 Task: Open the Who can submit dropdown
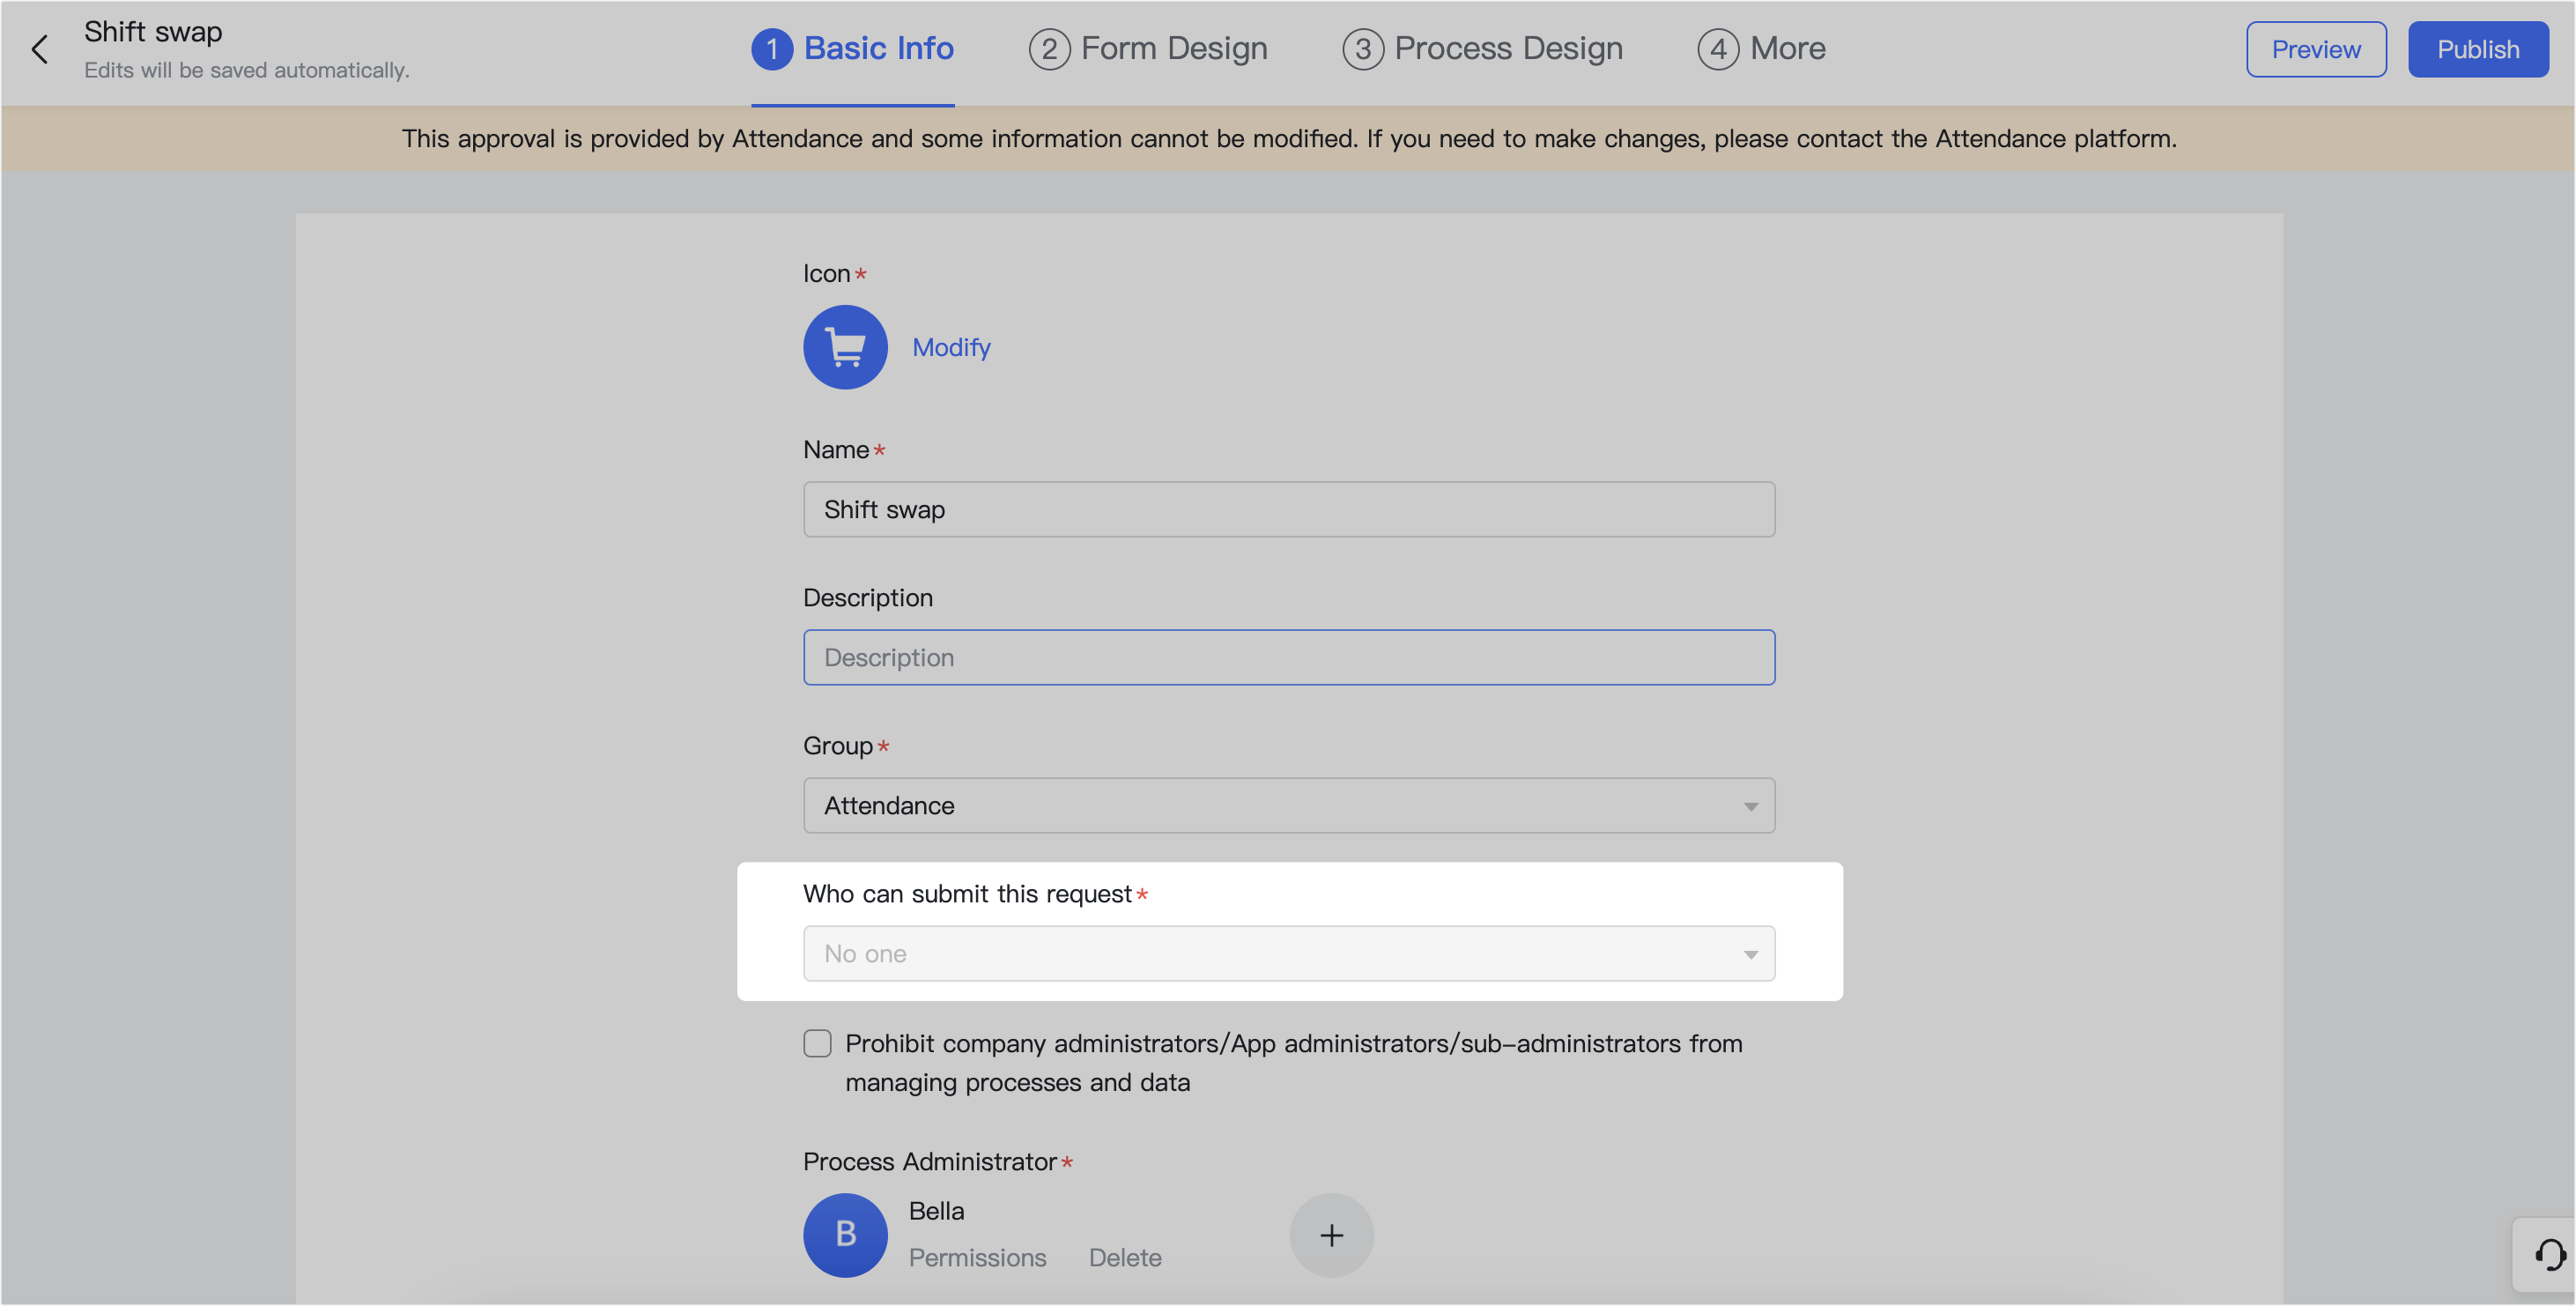[1288, 953]
